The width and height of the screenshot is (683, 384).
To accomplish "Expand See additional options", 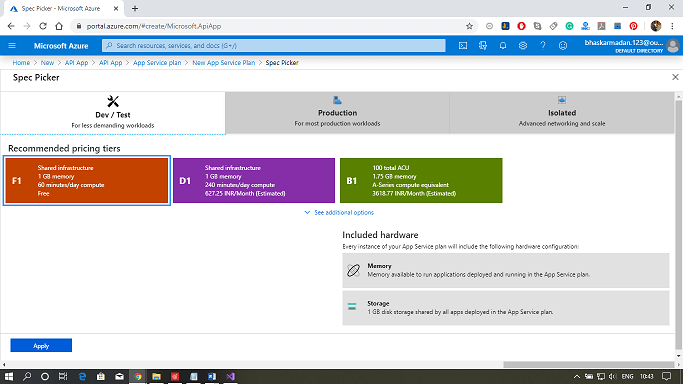I will tap(339, 212).
